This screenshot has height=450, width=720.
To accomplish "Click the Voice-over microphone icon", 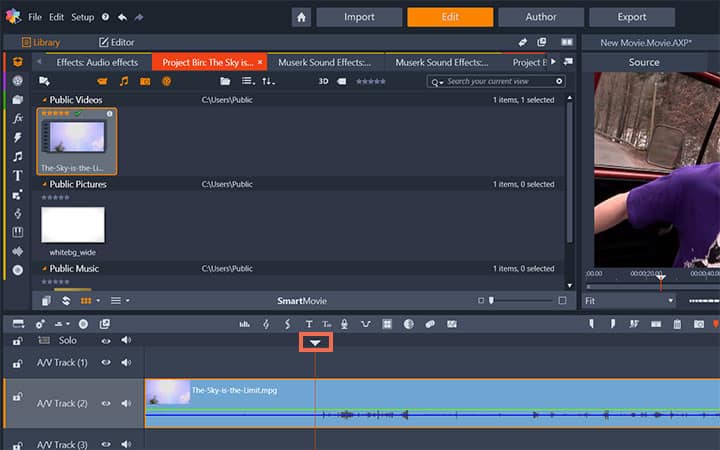I will [344, 324].
